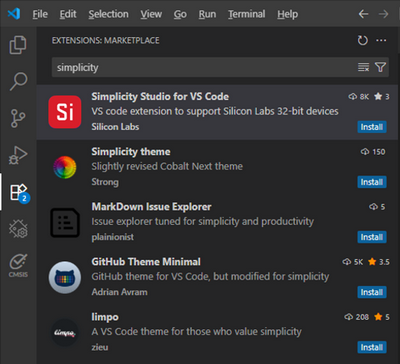
Task: Click publisher name 'plainionist'
Action: (113, 237)
